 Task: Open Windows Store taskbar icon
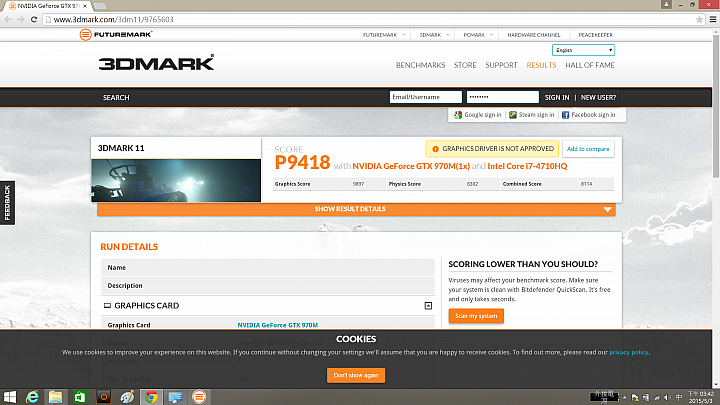[x=80, y=397]
